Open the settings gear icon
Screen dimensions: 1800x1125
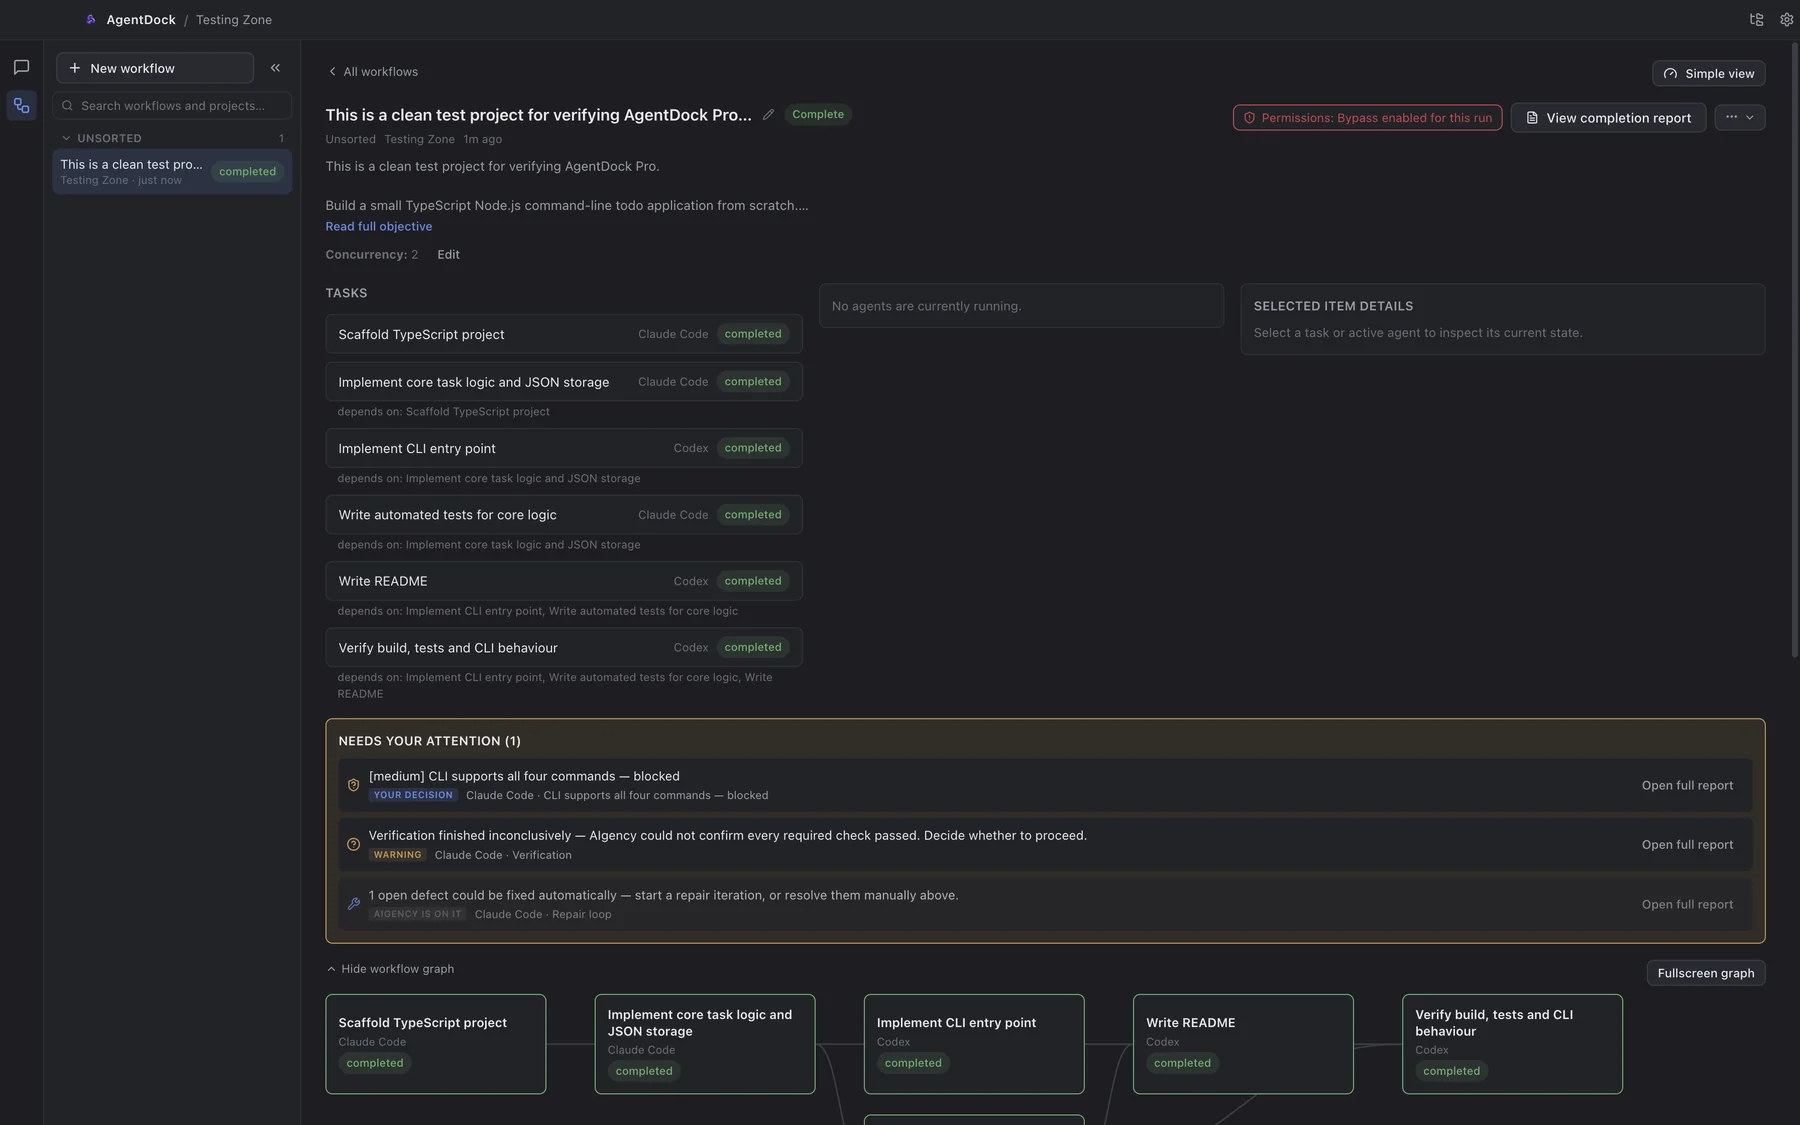[1786, 19]
